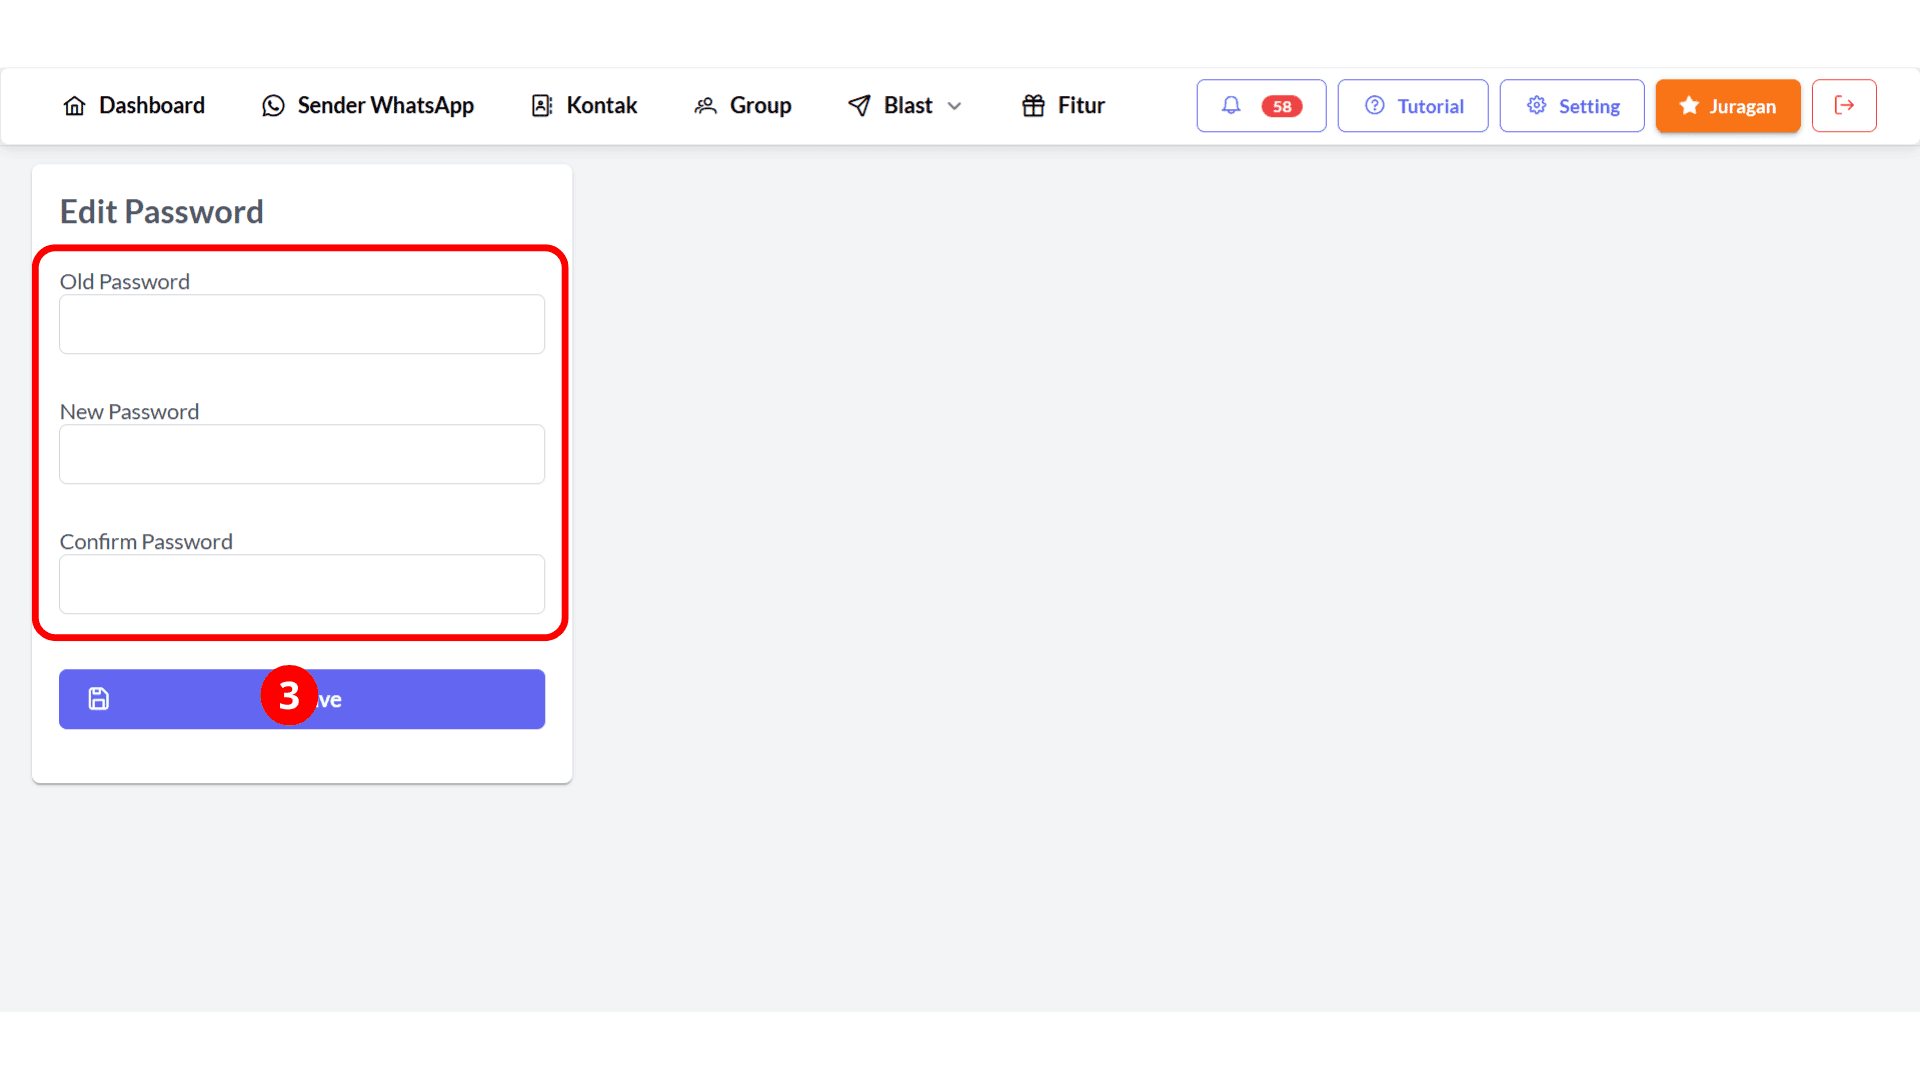Click the Save button

pyautogui.click(x=302, y=699)
